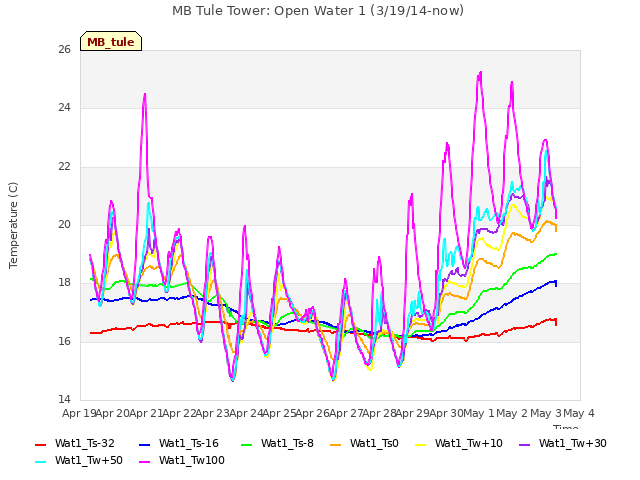
Task: Click the magenta peak near May 1
Action: [480, 73]
